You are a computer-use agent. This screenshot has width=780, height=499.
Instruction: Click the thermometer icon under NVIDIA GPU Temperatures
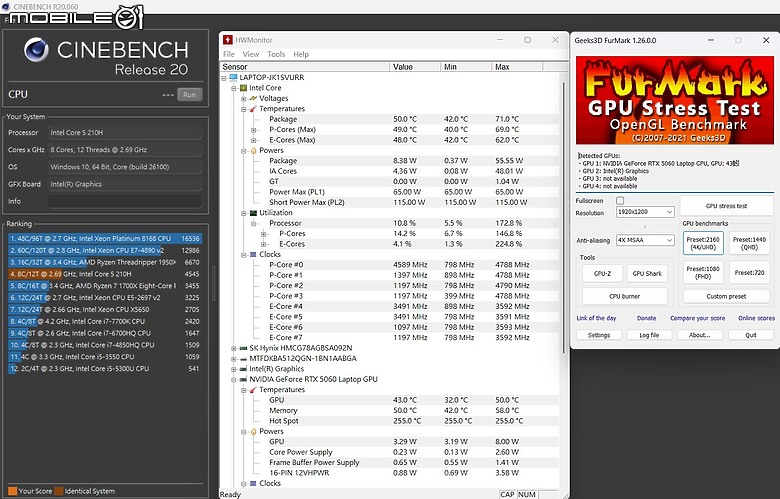click(253, 390)
